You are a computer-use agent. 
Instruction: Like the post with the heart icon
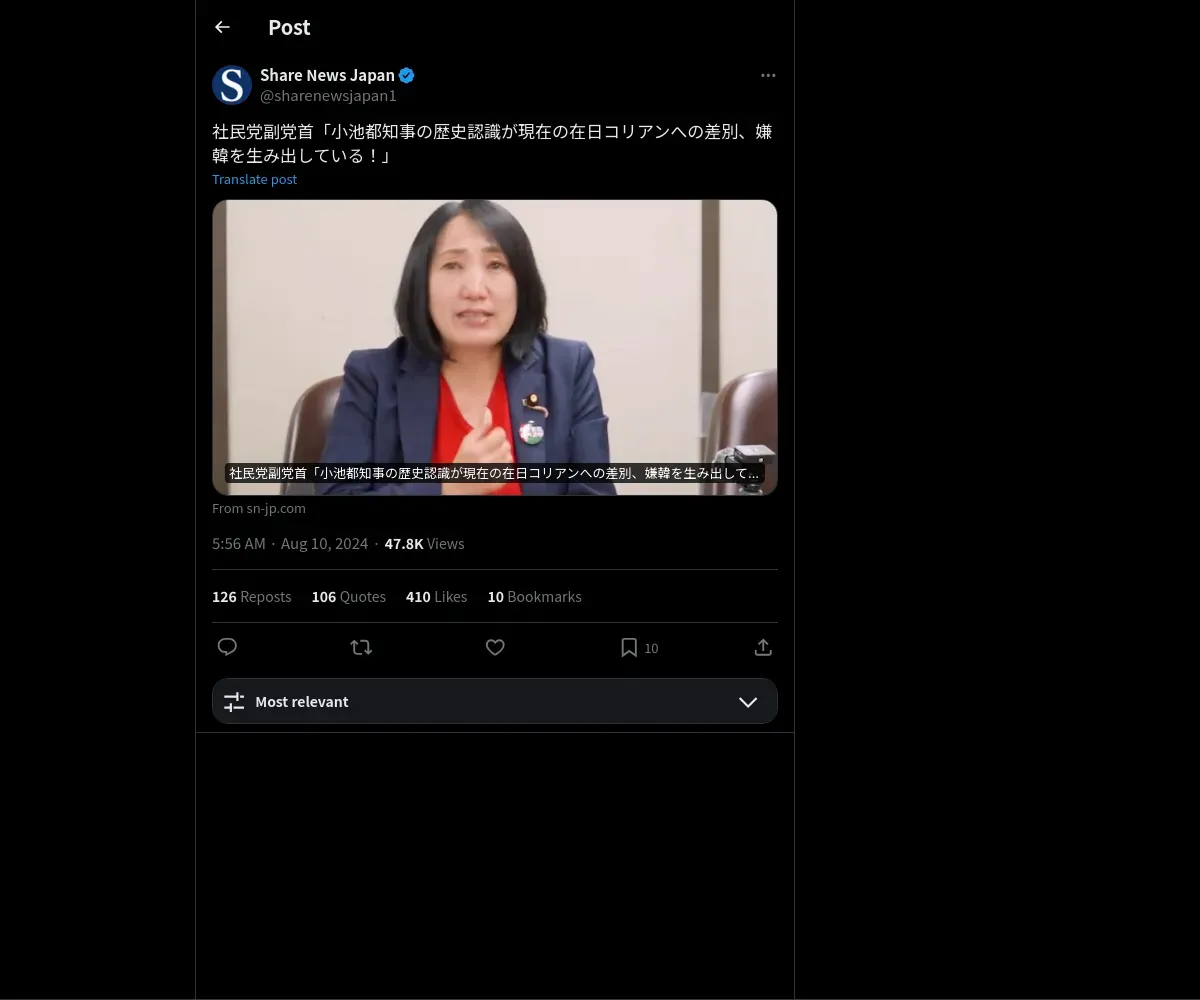tap(495, 647)
